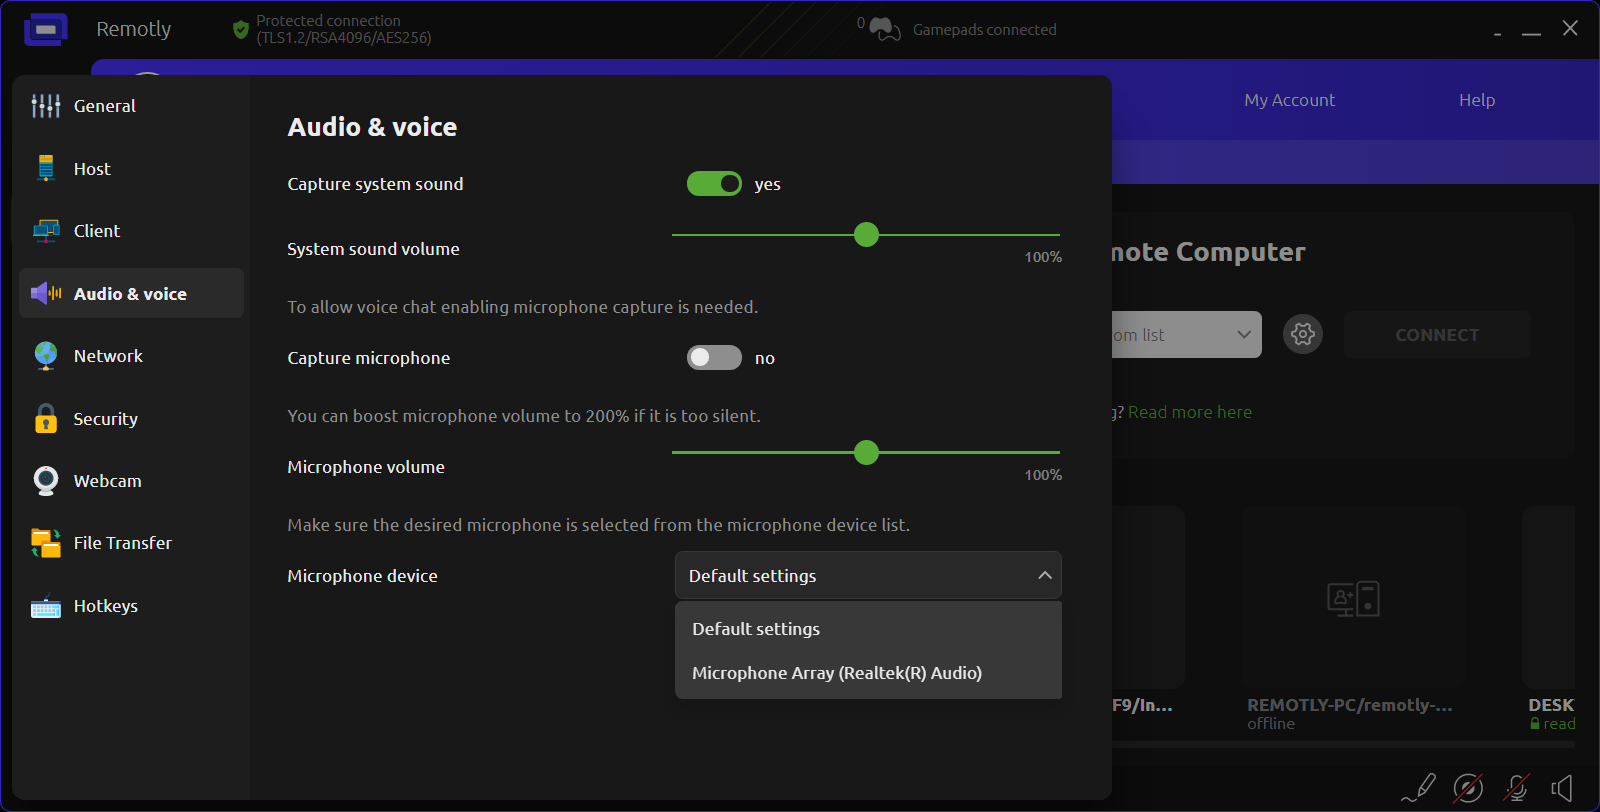Expand the computer list dropdown arrow
Image resolution: width=1600 pixels, height=812 pixels.
1243,335
